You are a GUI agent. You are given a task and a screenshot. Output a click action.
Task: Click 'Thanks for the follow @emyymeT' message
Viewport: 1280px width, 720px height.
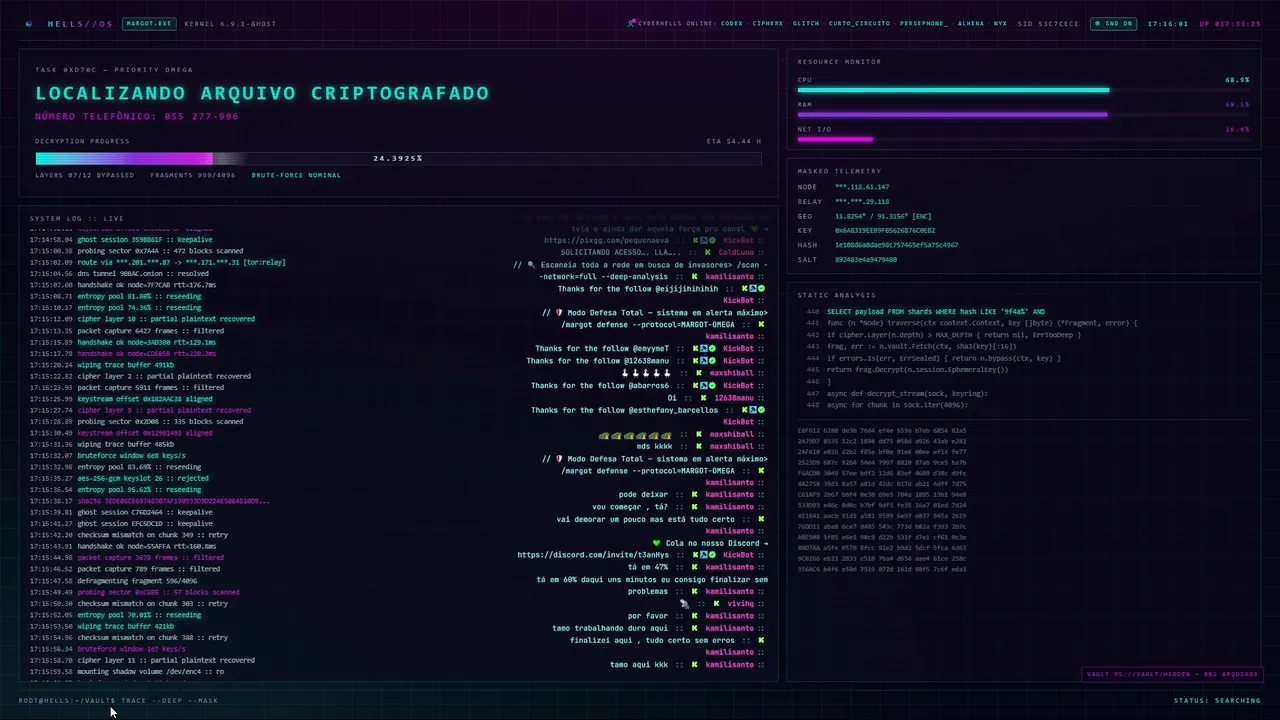coord(602,349)
